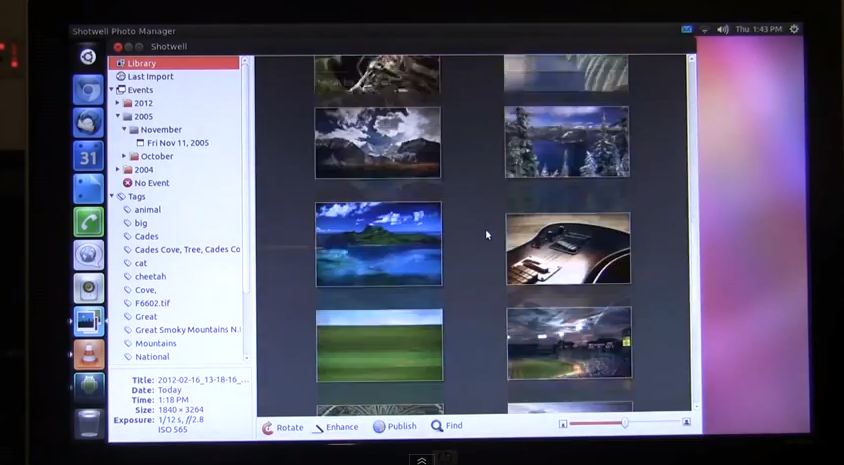Image resolution: width=844 pixels, height=465 pixels.
Task: Select Last Import in sidebar
Action: tap(150, 77)
